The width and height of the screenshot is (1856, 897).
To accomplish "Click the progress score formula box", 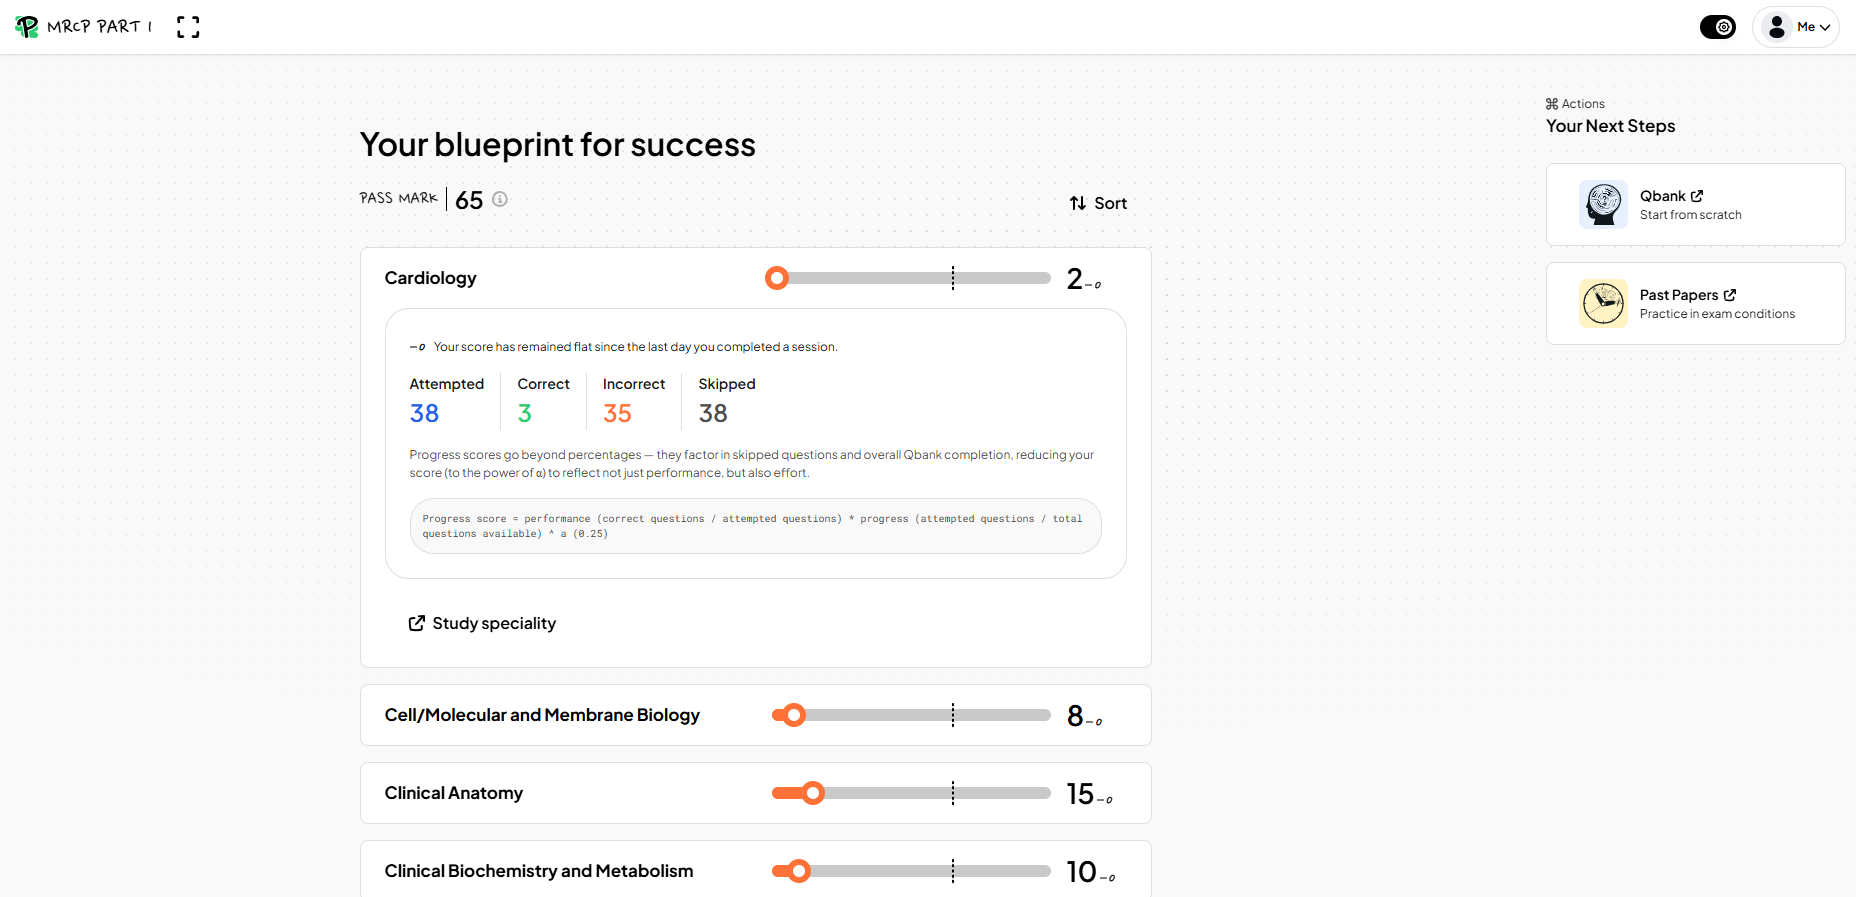I will [755, 526].
